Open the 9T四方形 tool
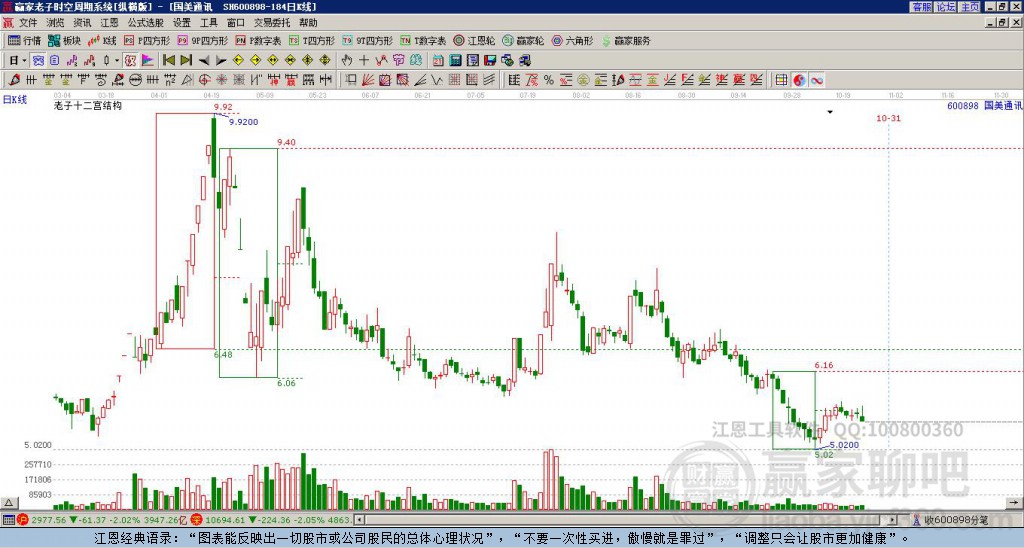1024x548 pixels. click(368, 40)
